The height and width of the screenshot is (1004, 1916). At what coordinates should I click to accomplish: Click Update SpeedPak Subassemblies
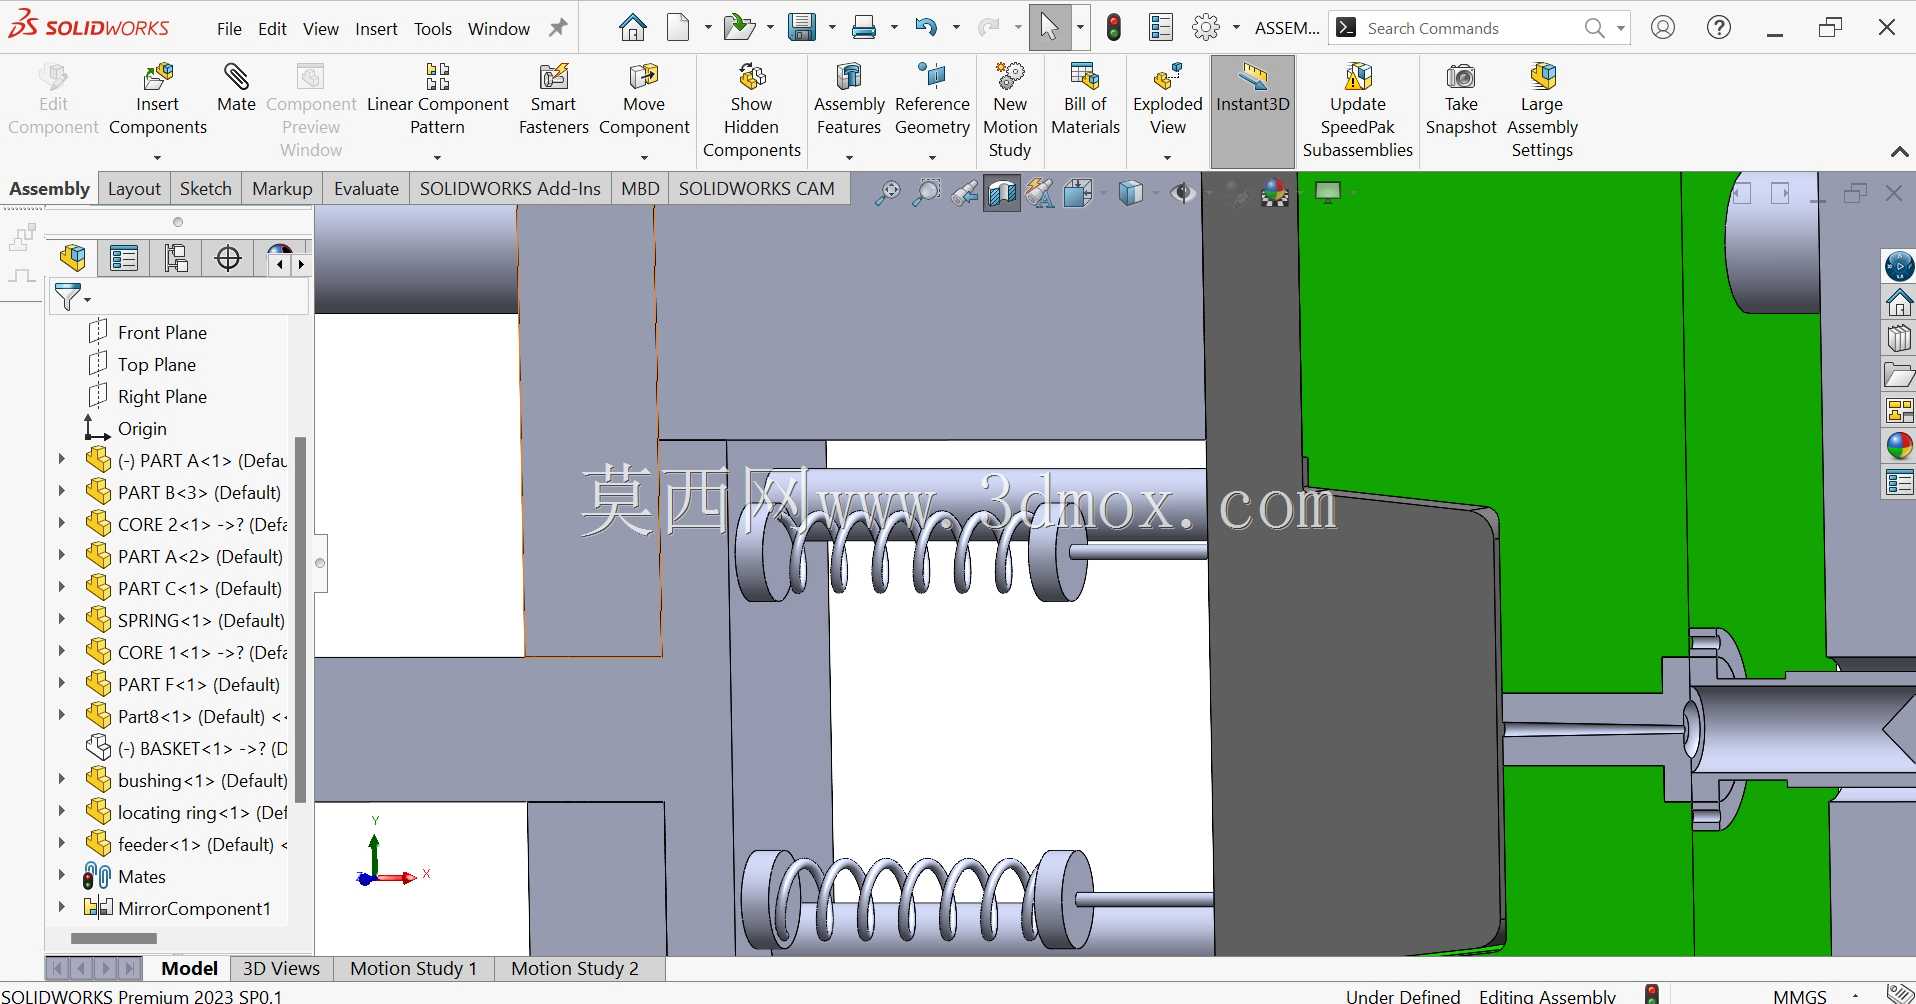click(1358, 110)
